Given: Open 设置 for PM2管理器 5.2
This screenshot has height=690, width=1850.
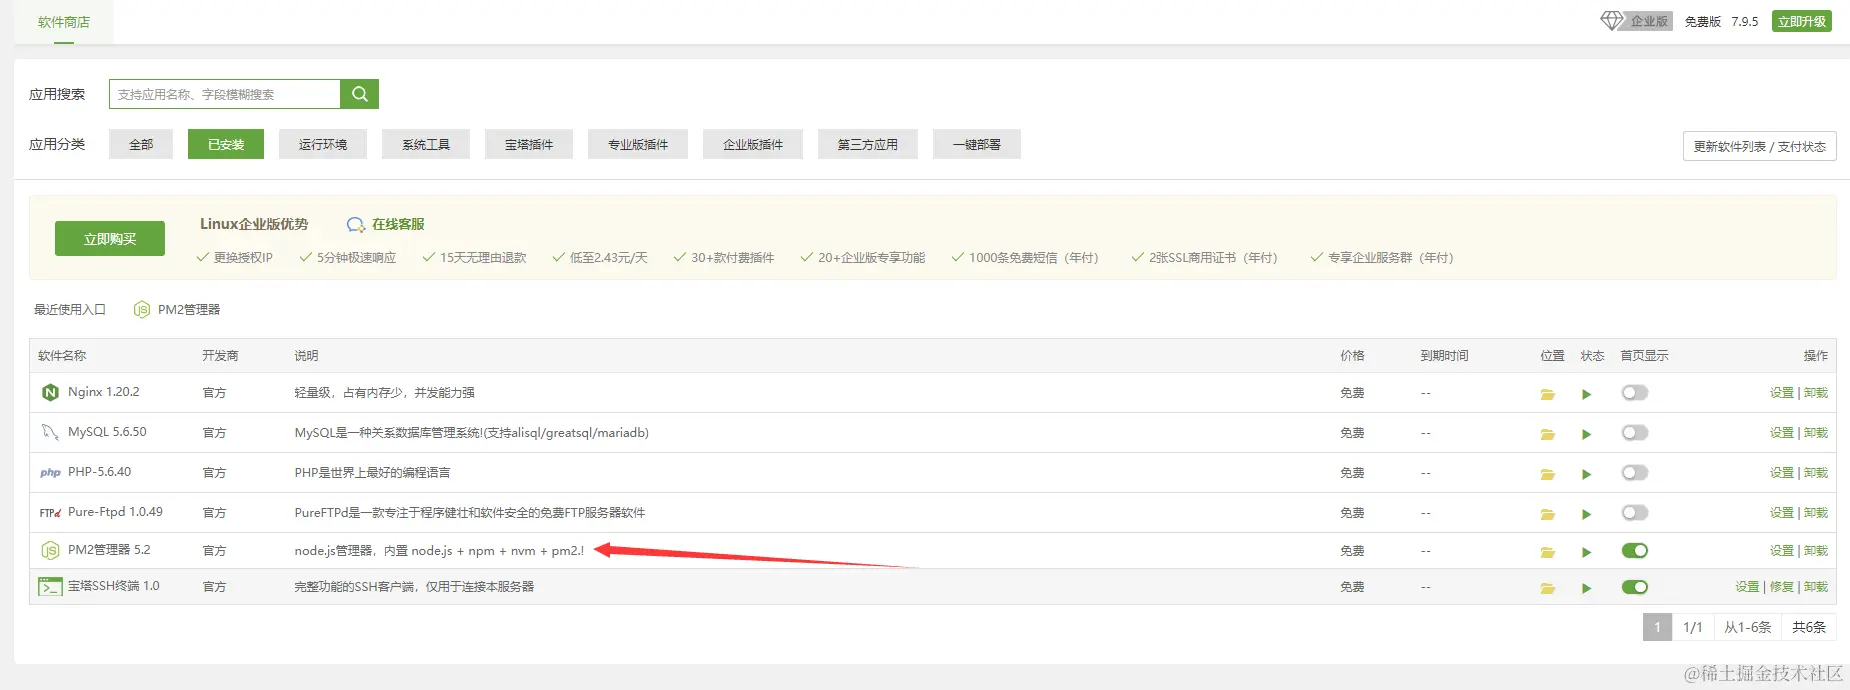Looking at the screenshot, I should [x=1782, y=551].
